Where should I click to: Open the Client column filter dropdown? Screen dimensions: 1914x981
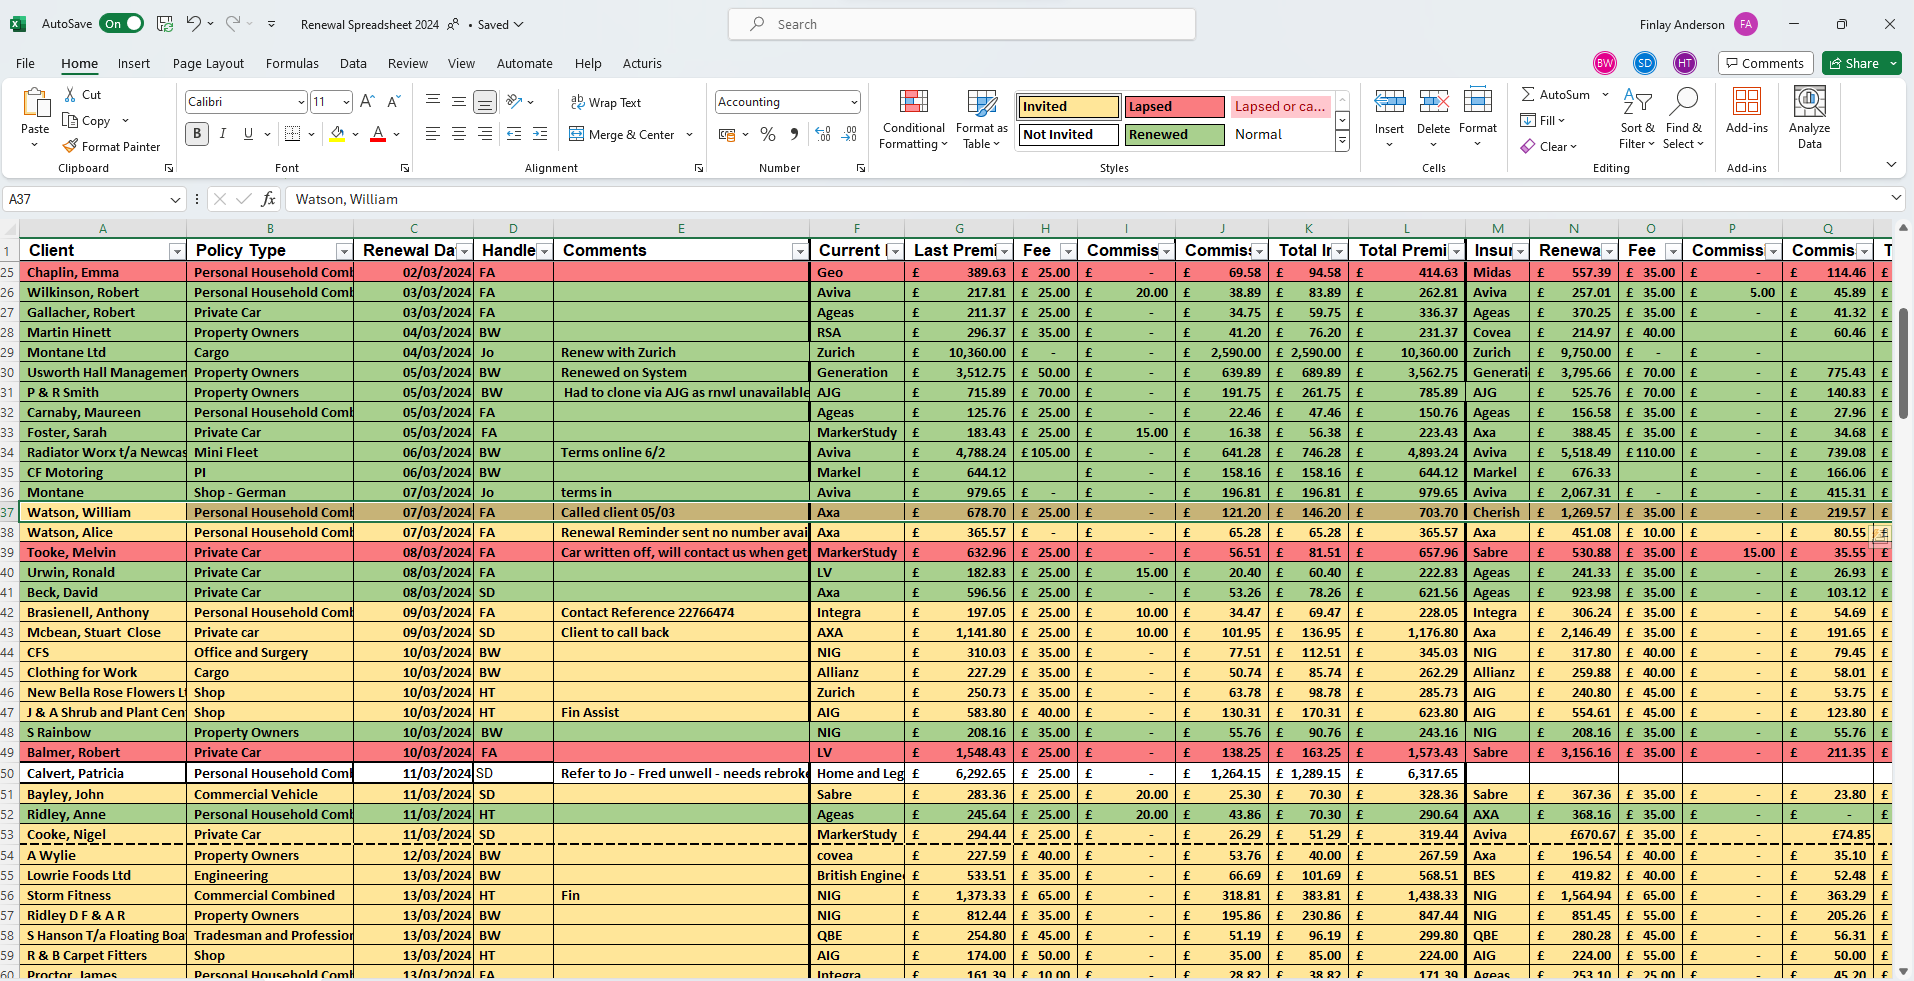pos(177,251)
